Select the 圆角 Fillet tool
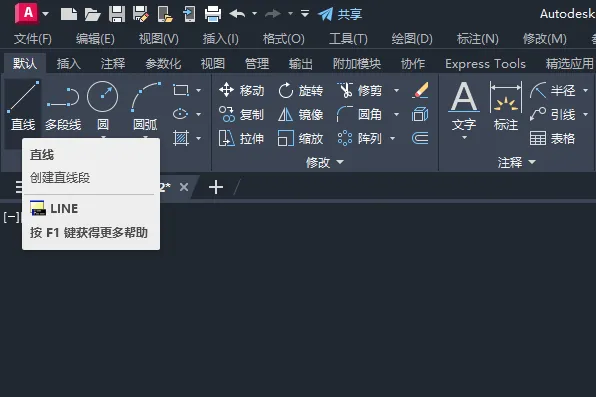 point(359,114)
